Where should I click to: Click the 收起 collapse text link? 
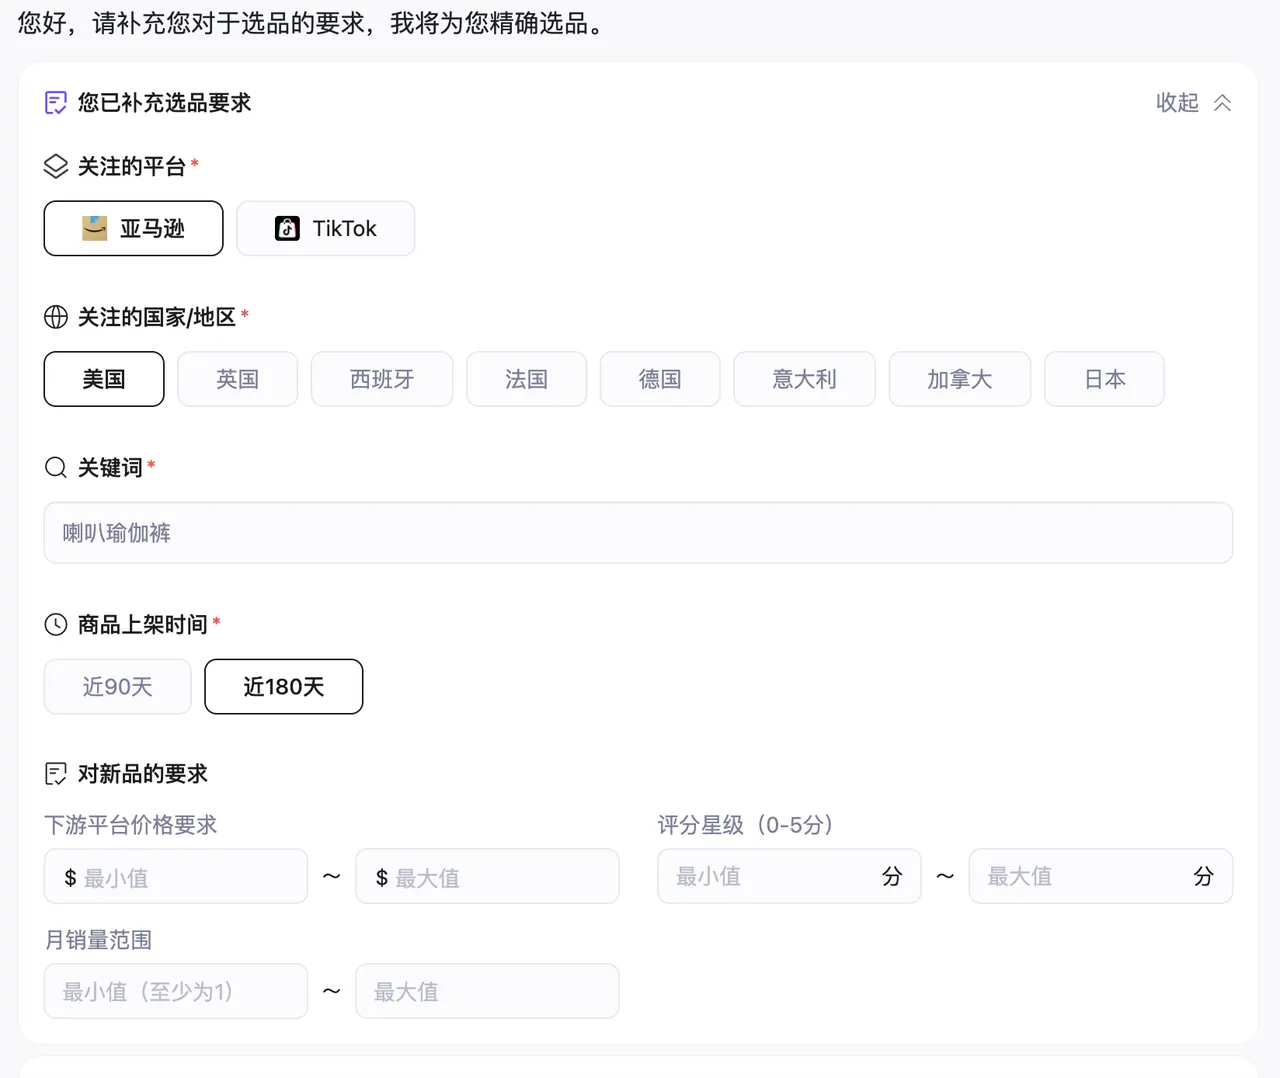pyautogui.click(x=1177, y=103)
